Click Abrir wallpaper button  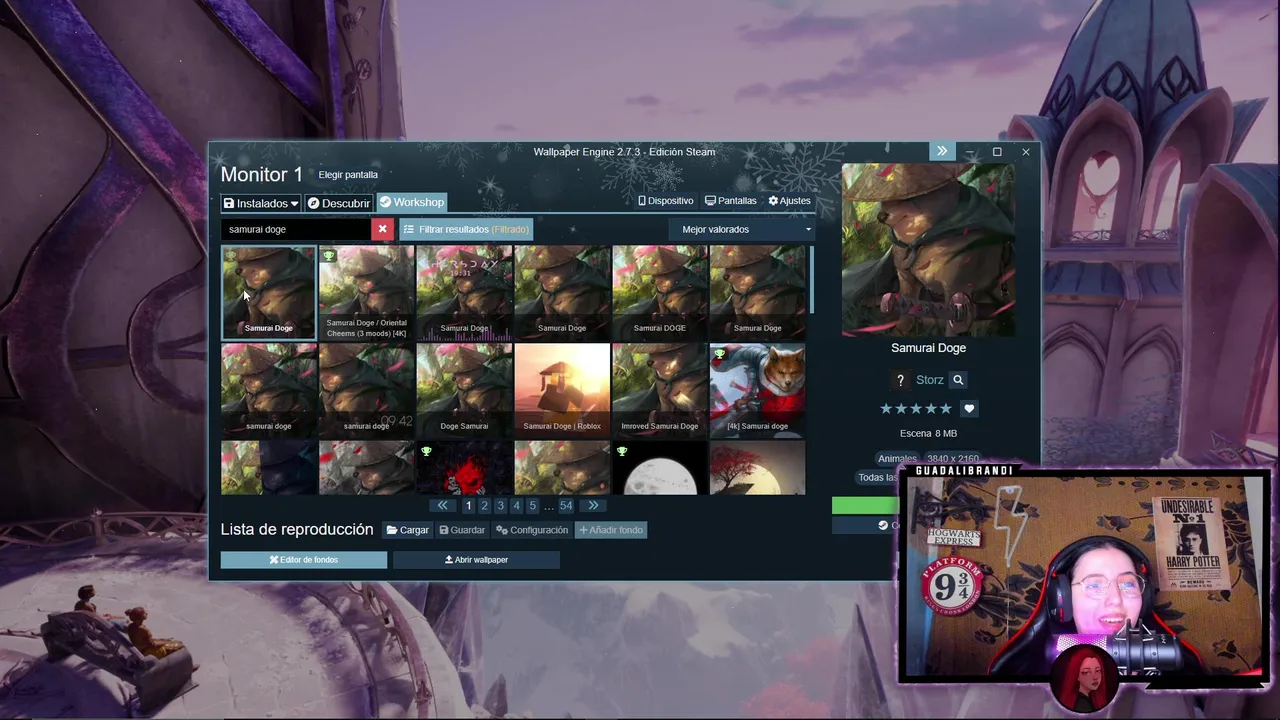(x=476, y=560)
